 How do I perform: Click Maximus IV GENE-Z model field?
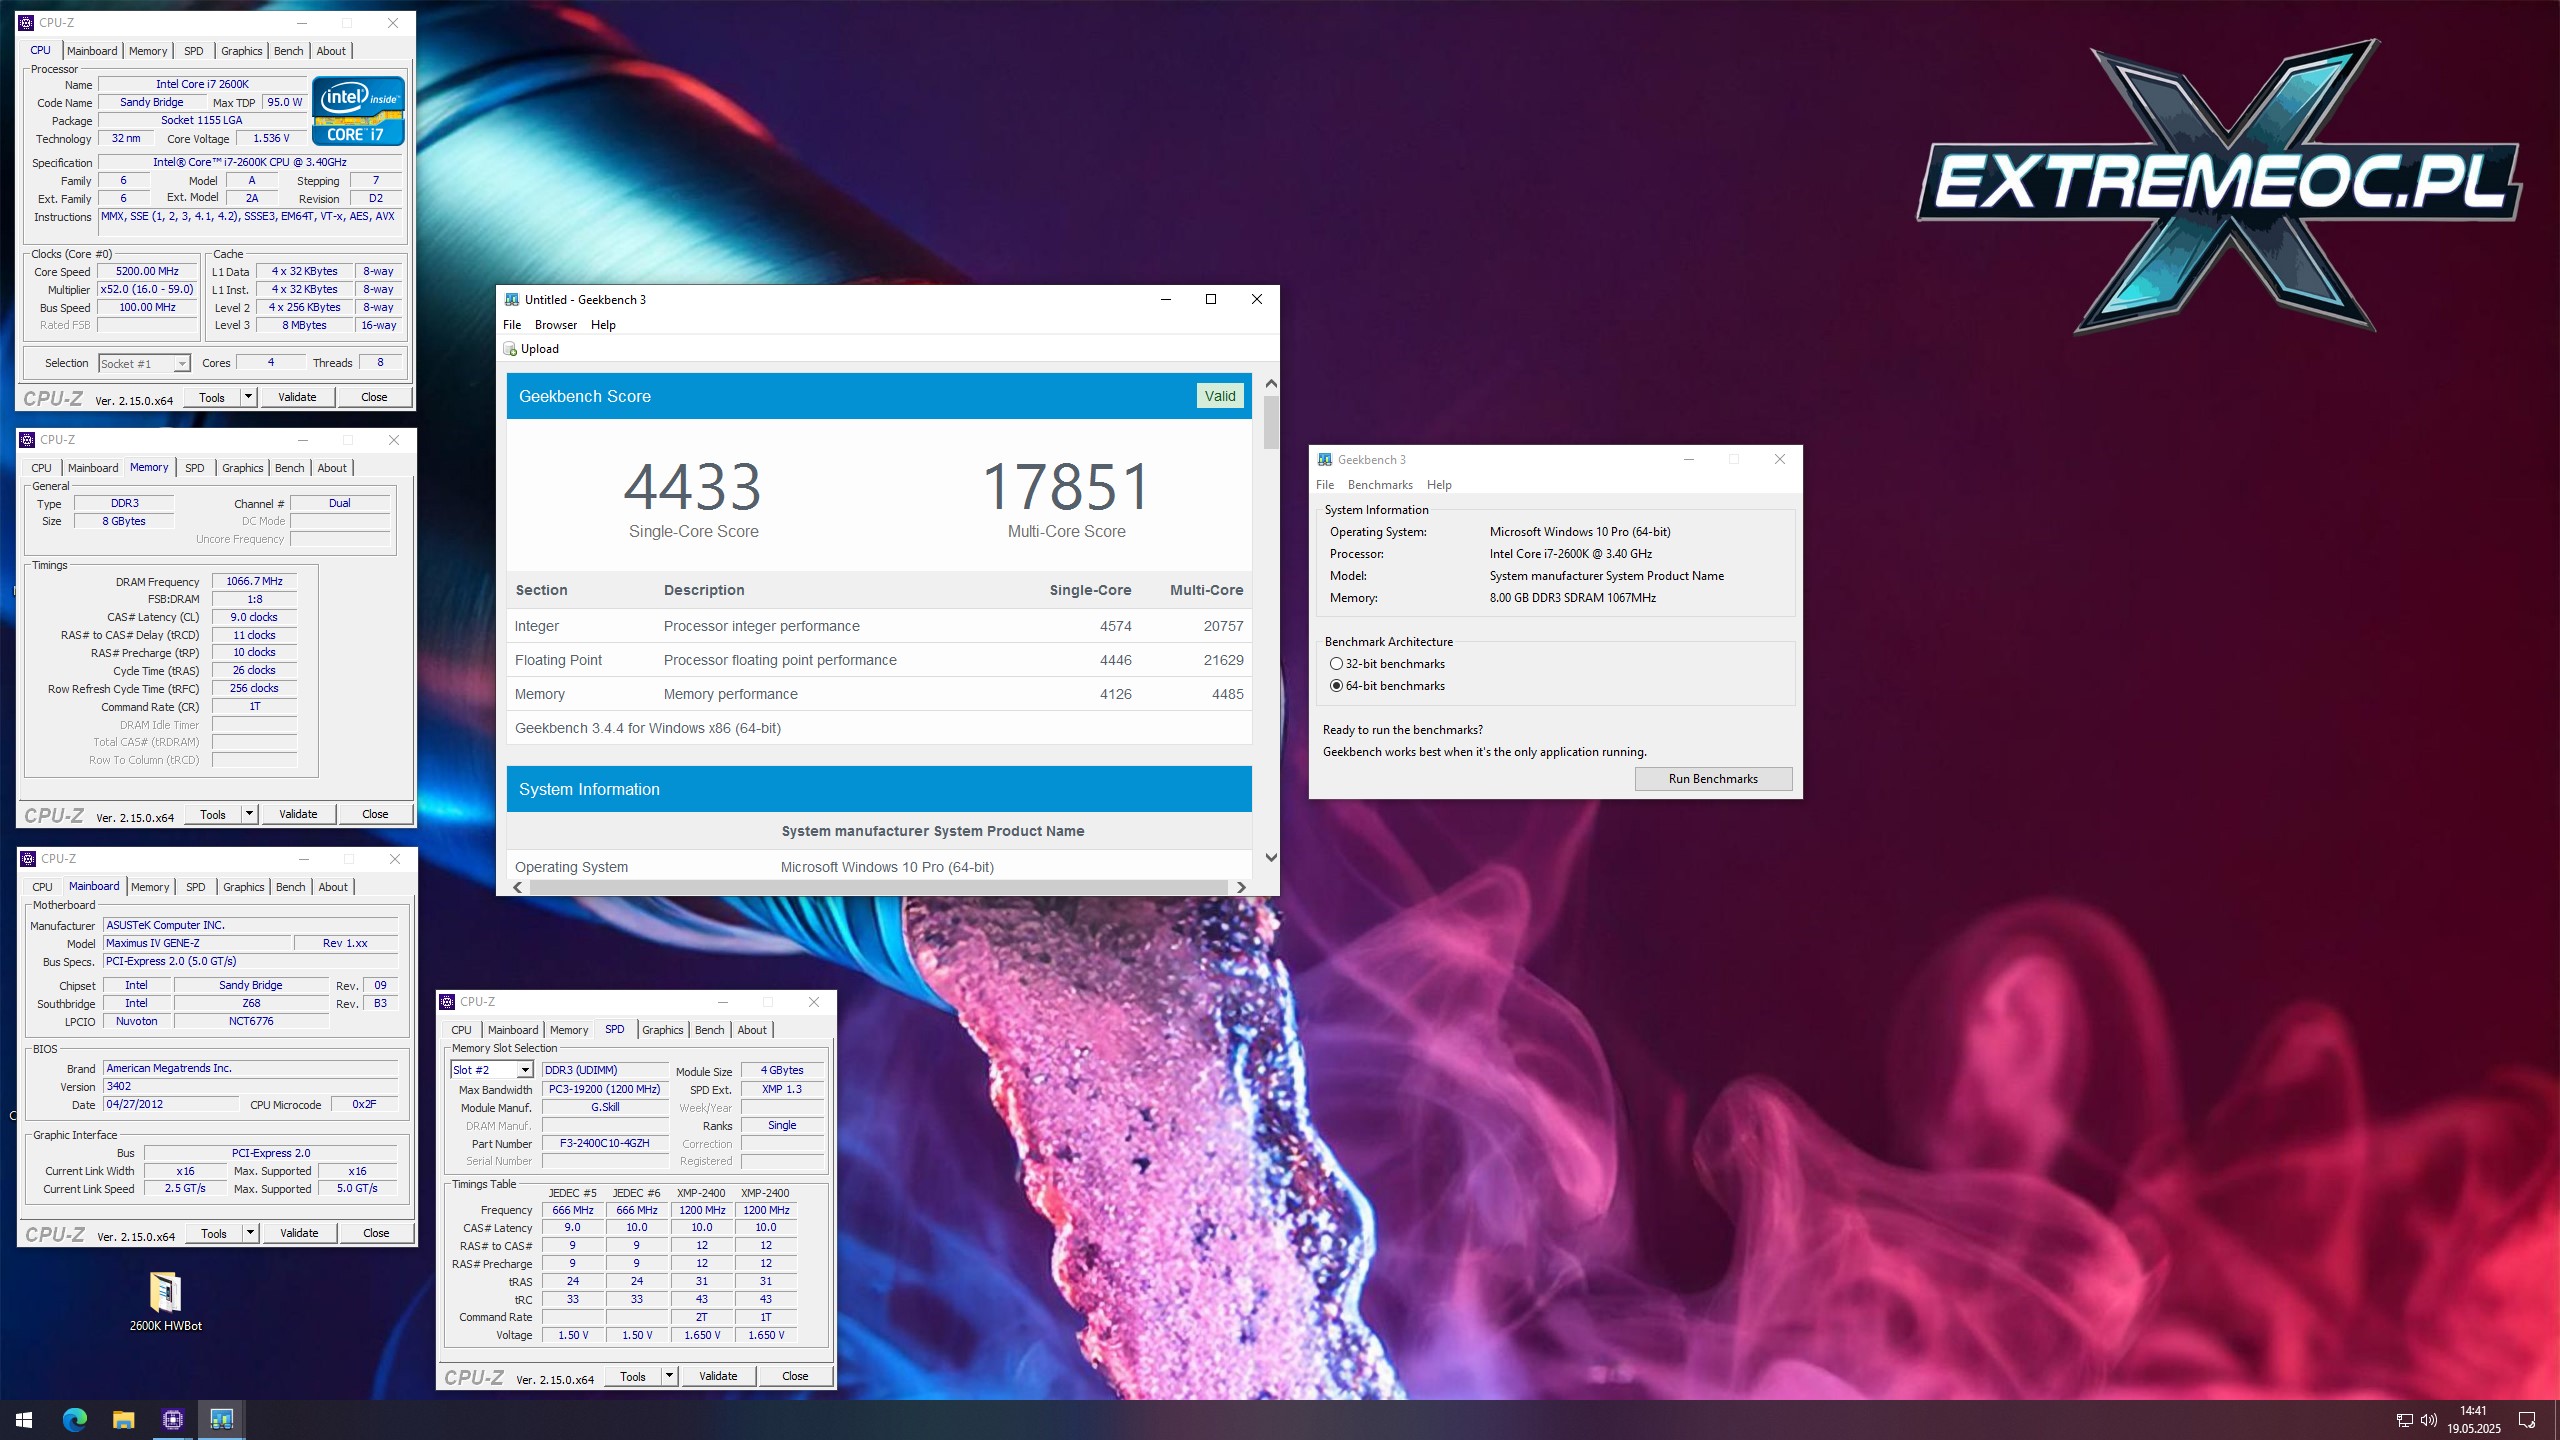(x=197, y=943)
